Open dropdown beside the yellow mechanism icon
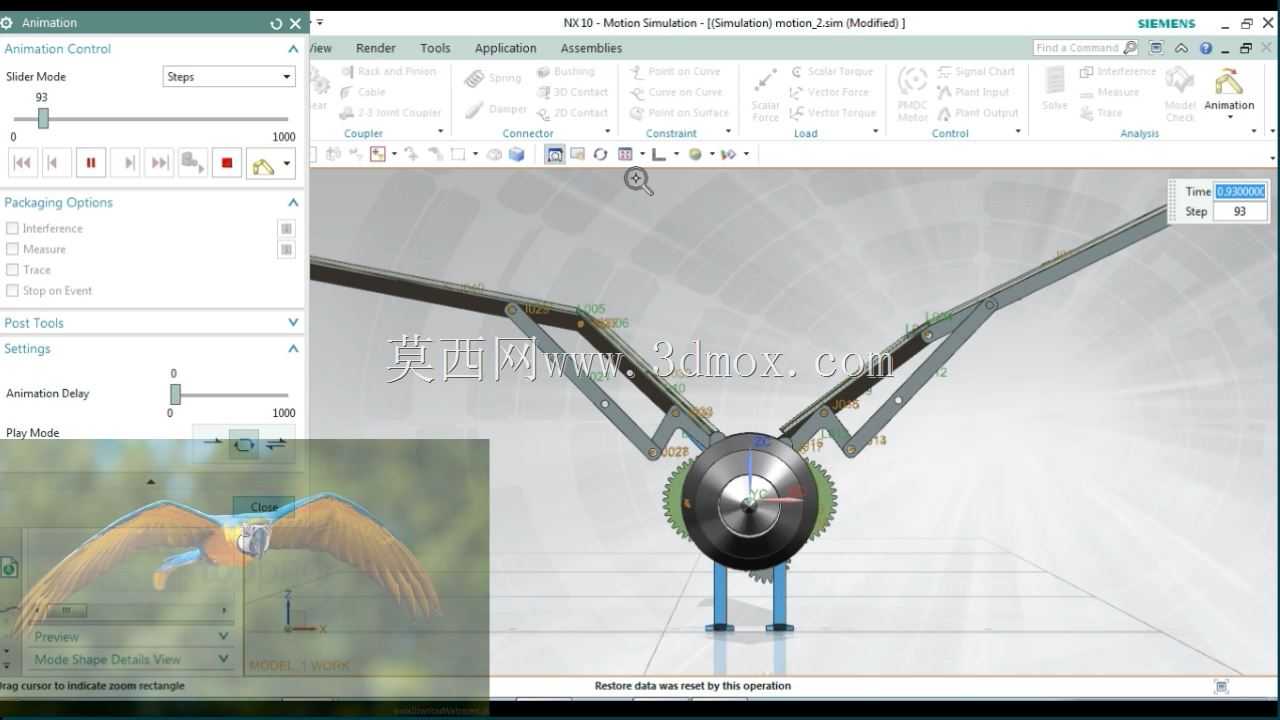Viewport: 1280px width, 720px height. 287,164
